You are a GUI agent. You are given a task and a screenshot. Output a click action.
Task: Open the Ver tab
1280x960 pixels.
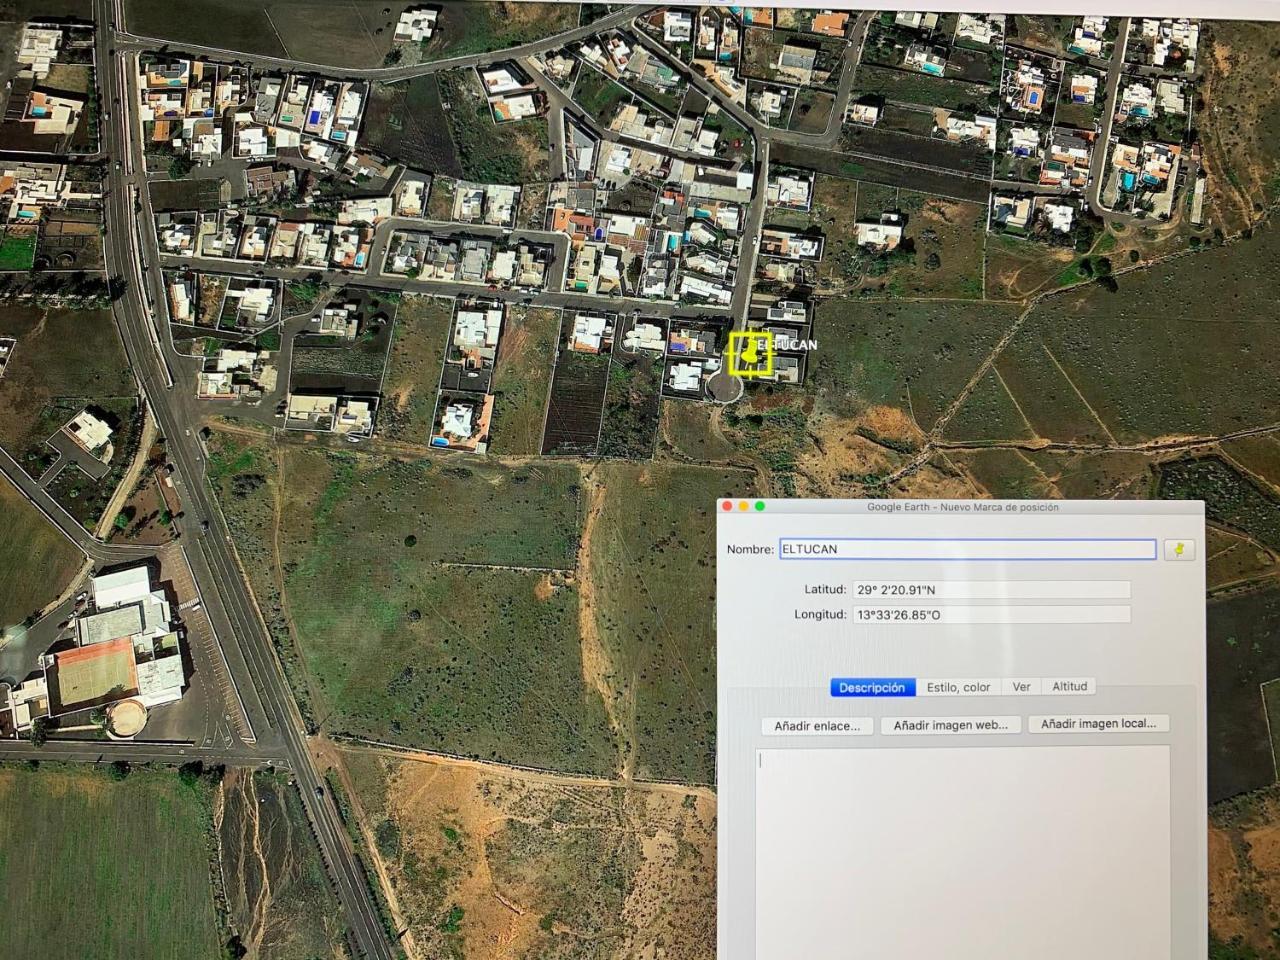point(1021,687)
